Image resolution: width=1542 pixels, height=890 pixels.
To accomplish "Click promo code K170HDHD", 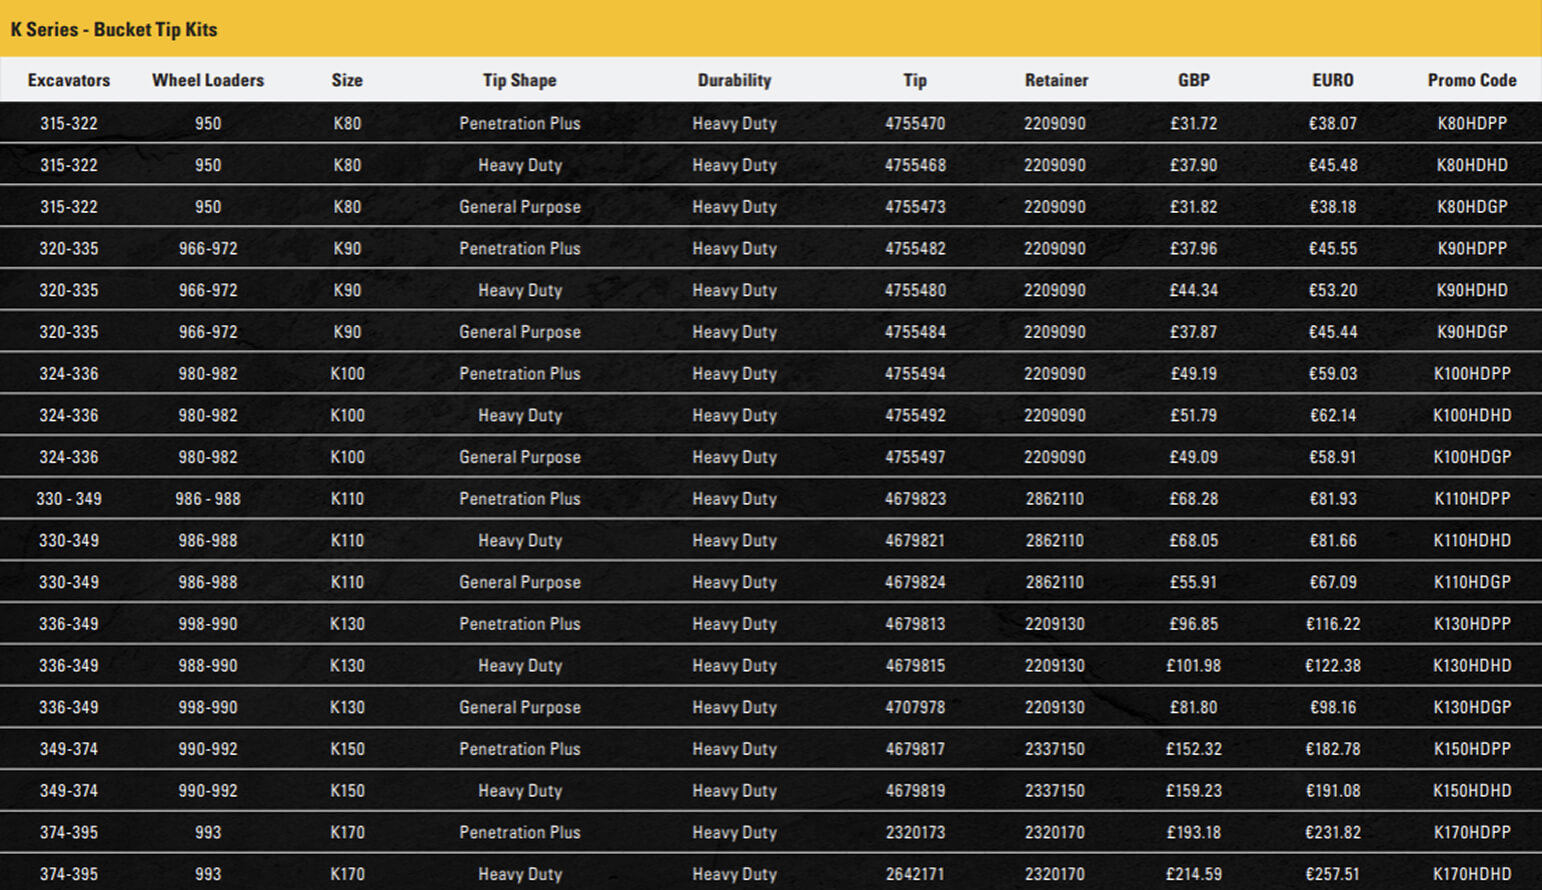I will 1471,874.
